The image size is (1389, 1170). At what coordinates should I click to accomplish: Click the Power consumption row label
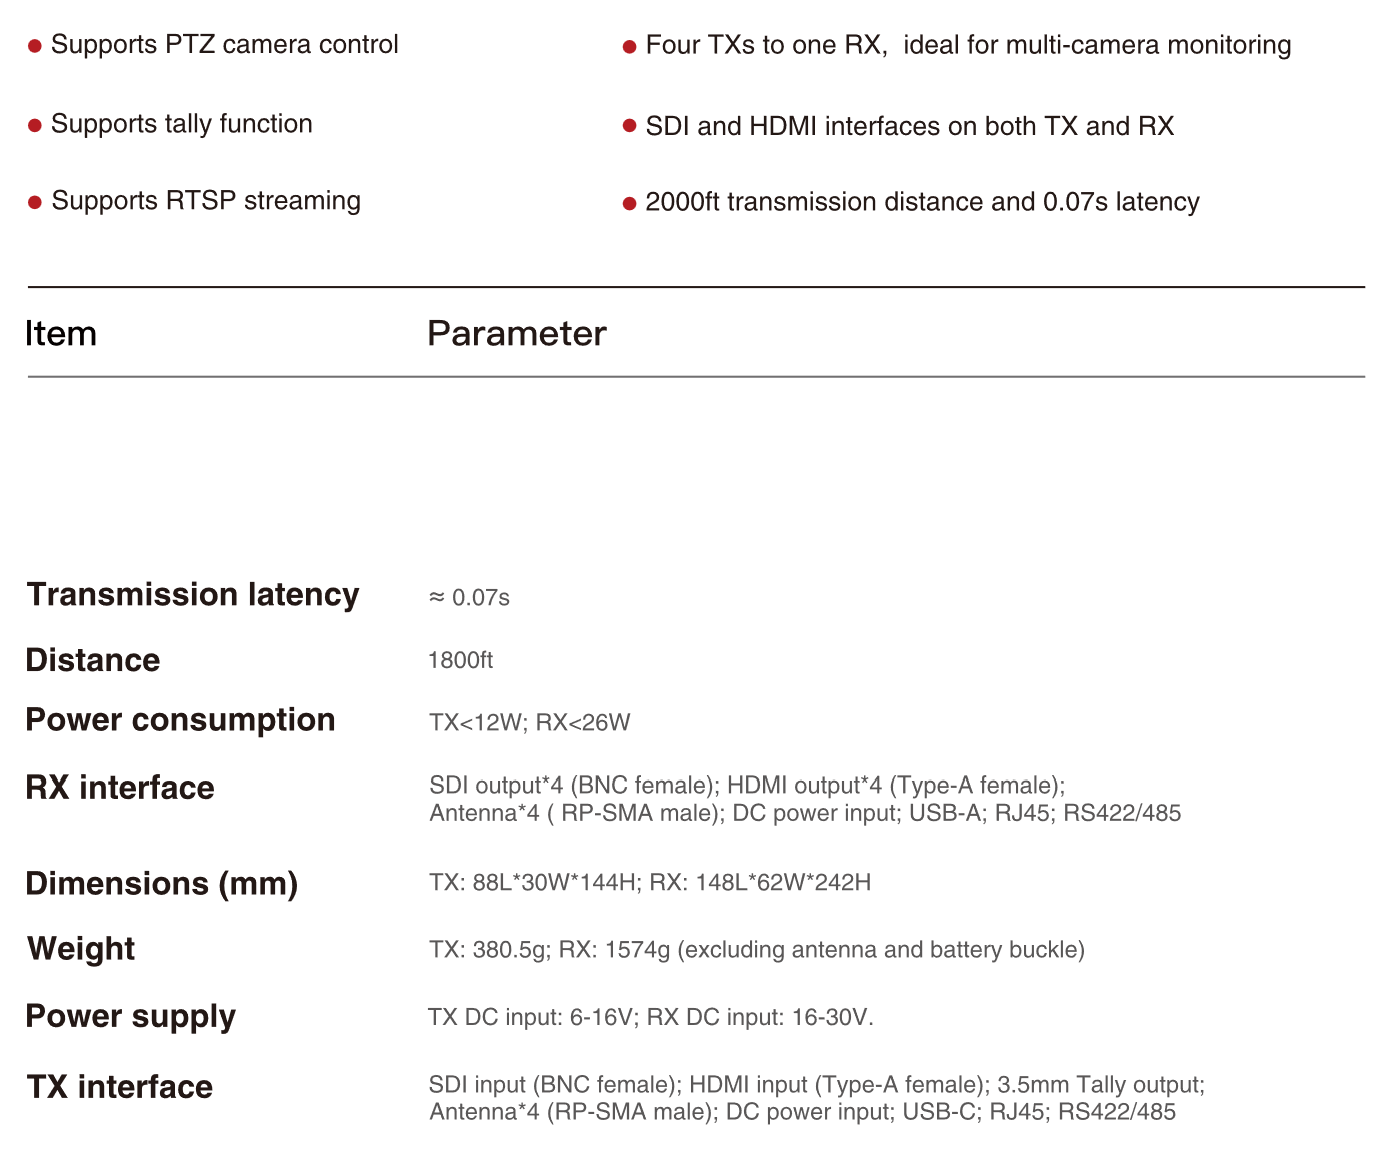point(180,720)
